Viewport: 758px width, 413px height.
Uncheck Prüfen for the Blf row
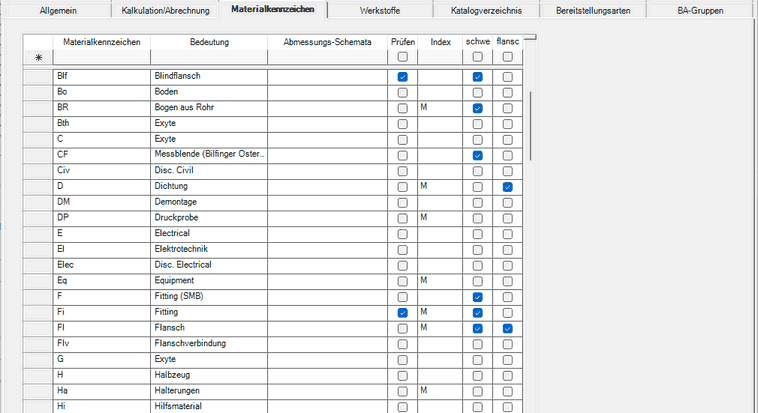(402, 77)
